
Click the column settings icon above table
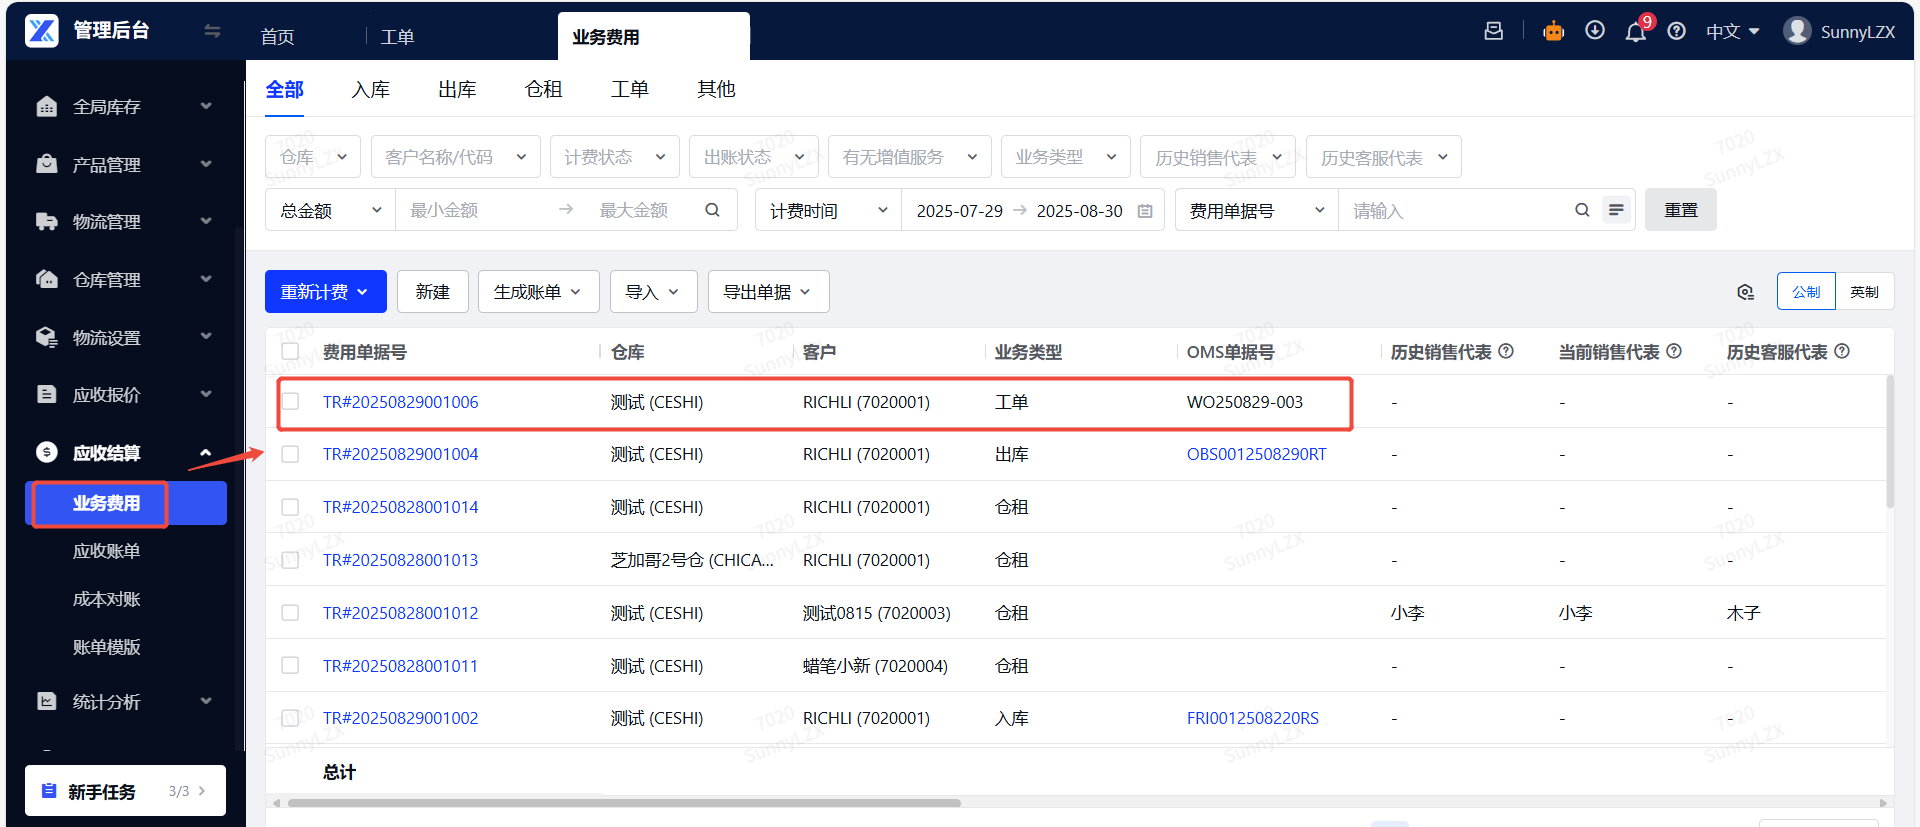tap(1745, 292)
